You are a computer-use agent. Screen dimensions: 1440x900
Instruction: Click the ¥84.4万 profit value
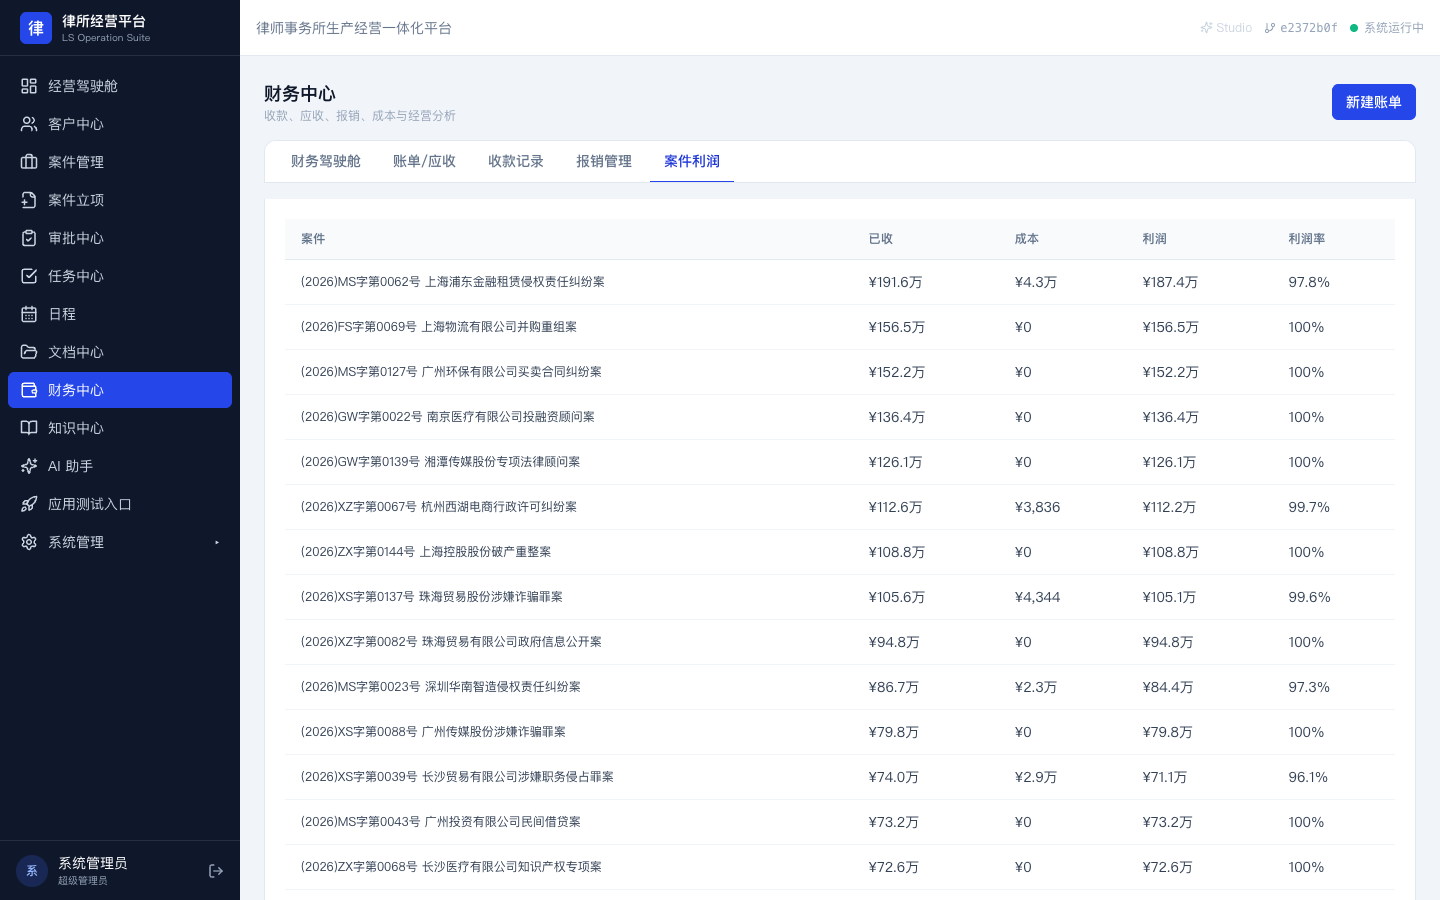coord(1168,687)
